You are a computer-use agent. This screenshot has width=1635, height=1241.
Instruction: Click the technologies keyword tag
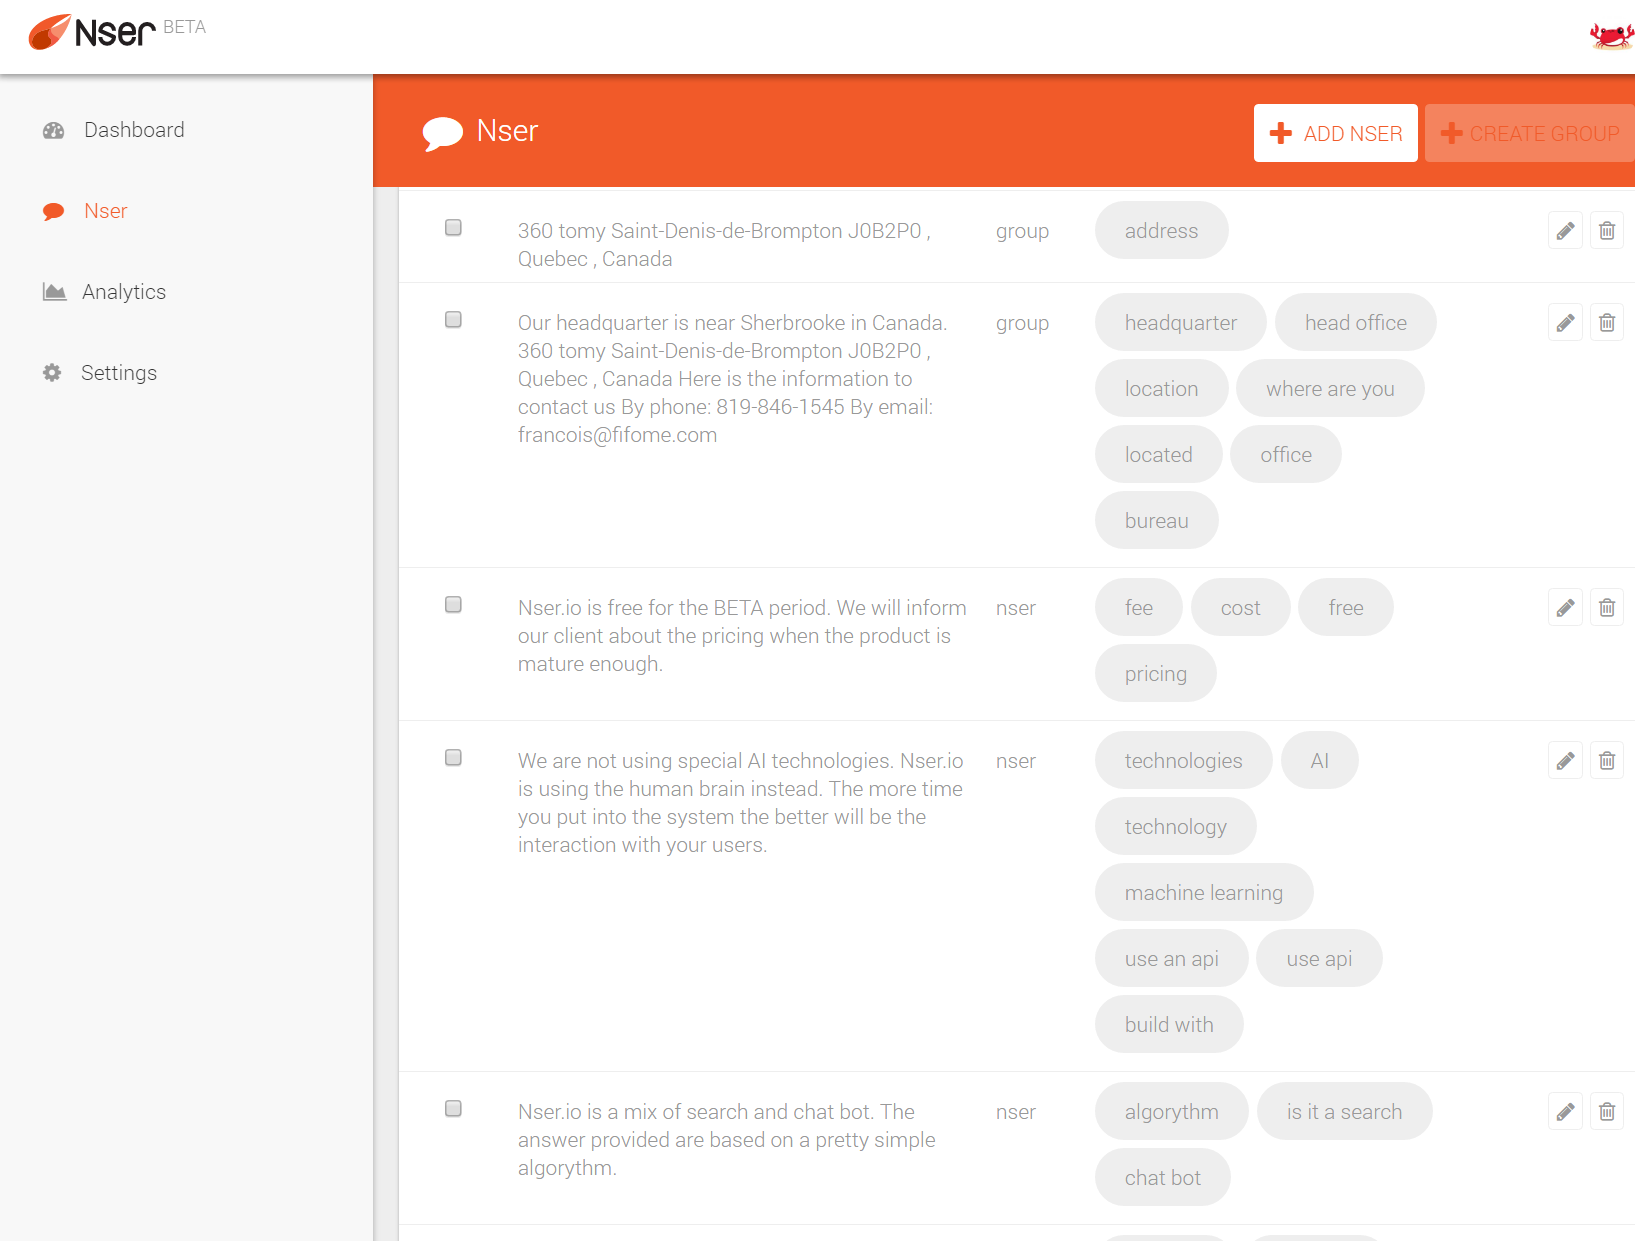tap(1183, 761)
